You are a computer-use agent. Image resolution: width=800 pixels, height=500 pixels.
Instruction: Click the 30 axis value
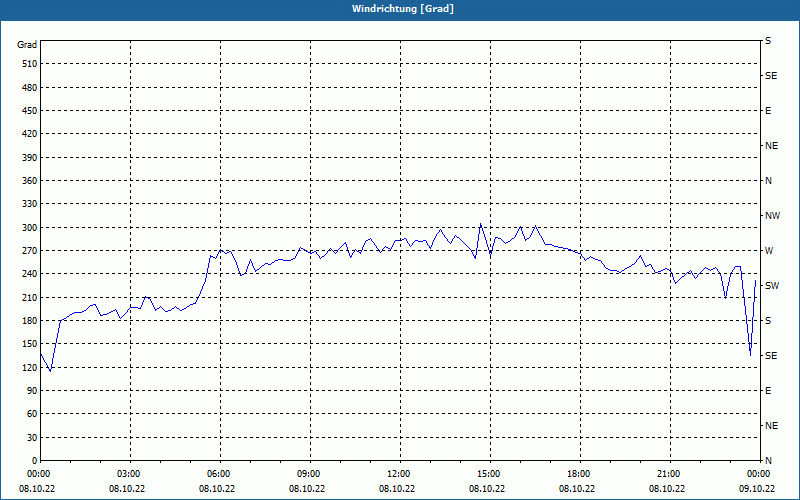[x=32, y=437]
